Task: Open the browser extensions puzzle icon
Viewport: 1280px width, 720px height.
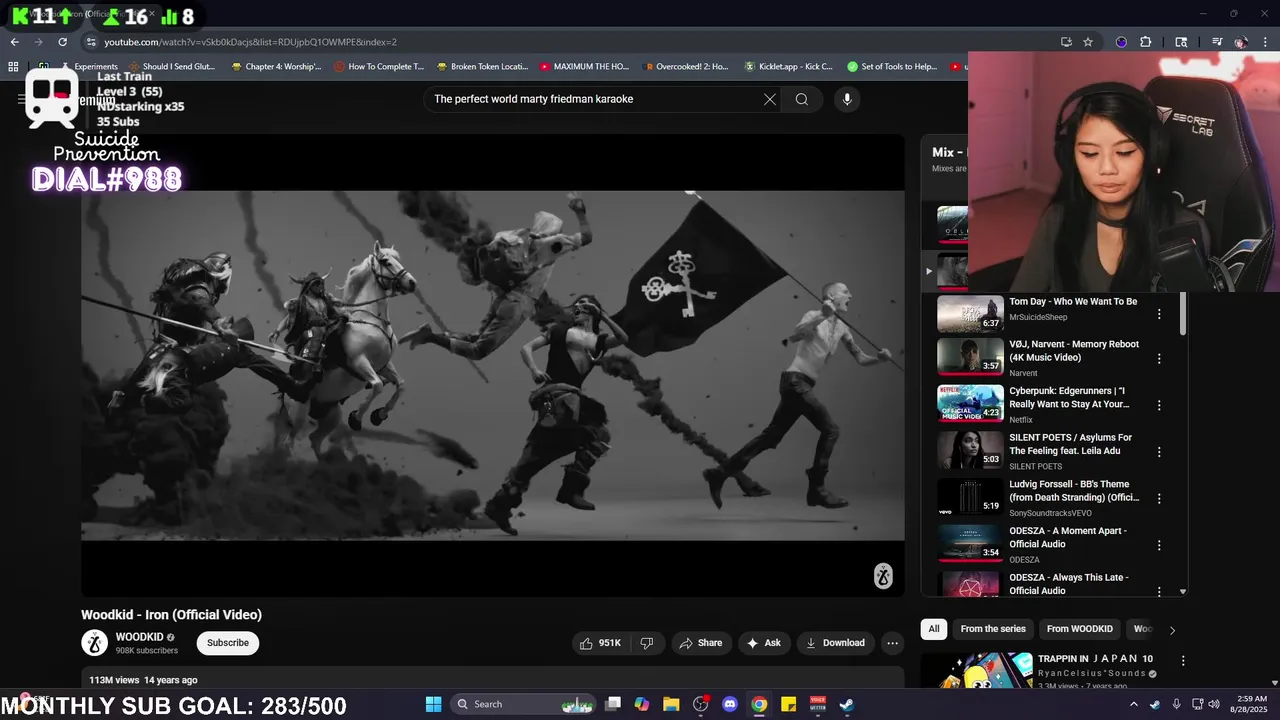Action: [x=1145, y=42]
